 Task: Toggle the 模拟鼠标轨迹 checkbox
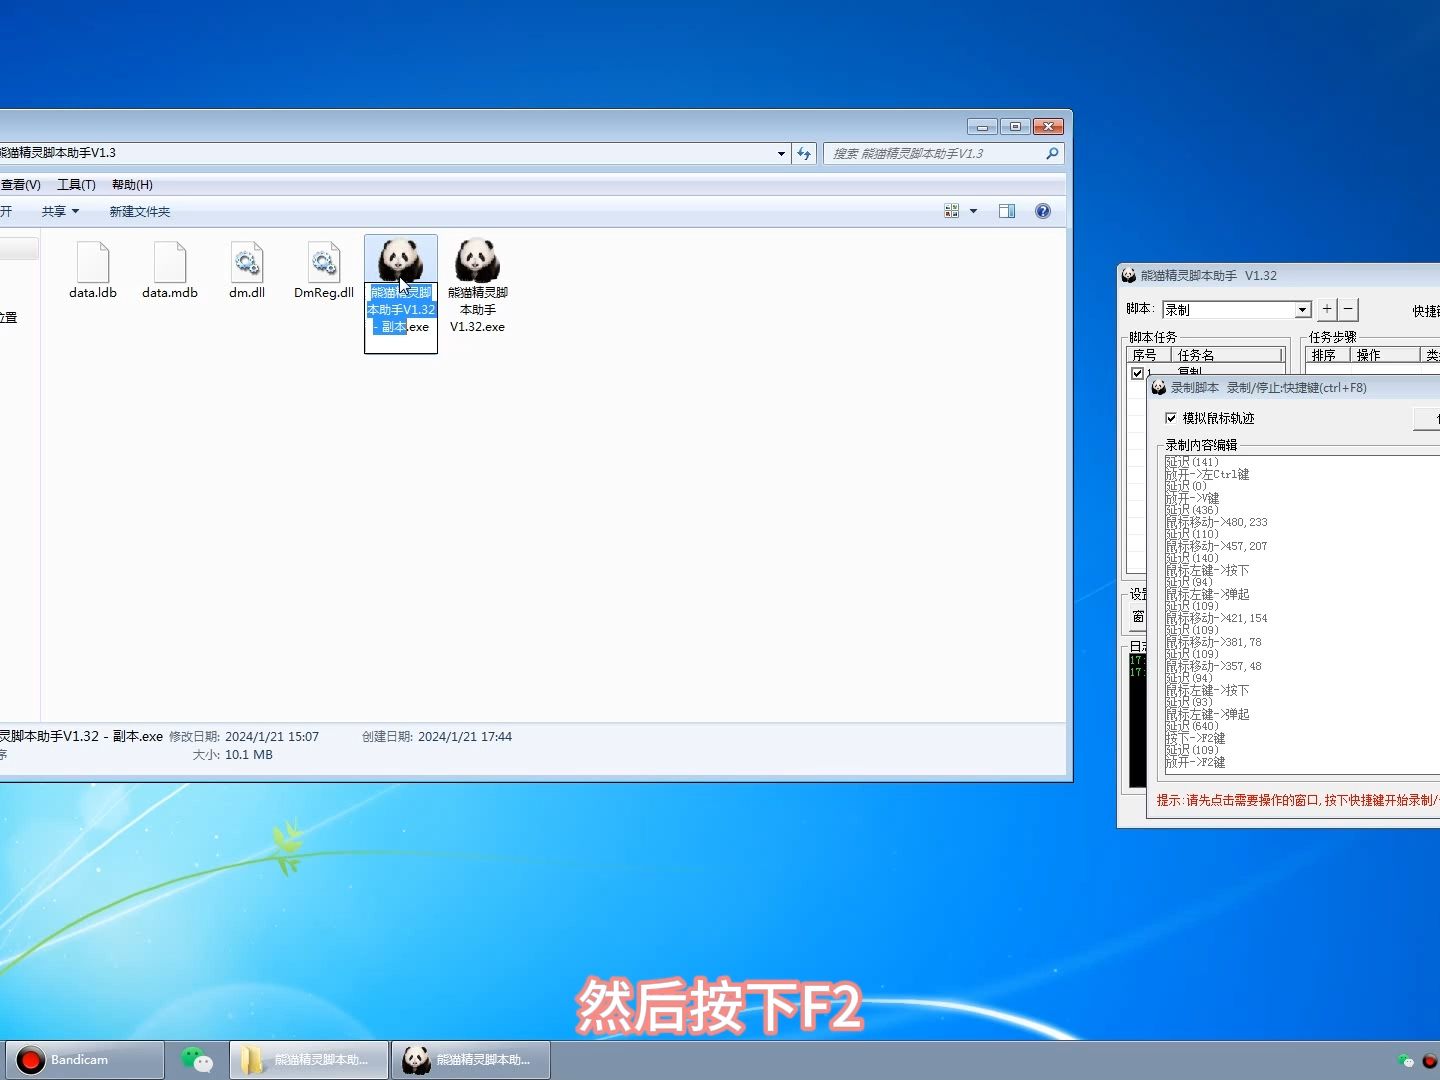pos(1171,418)
